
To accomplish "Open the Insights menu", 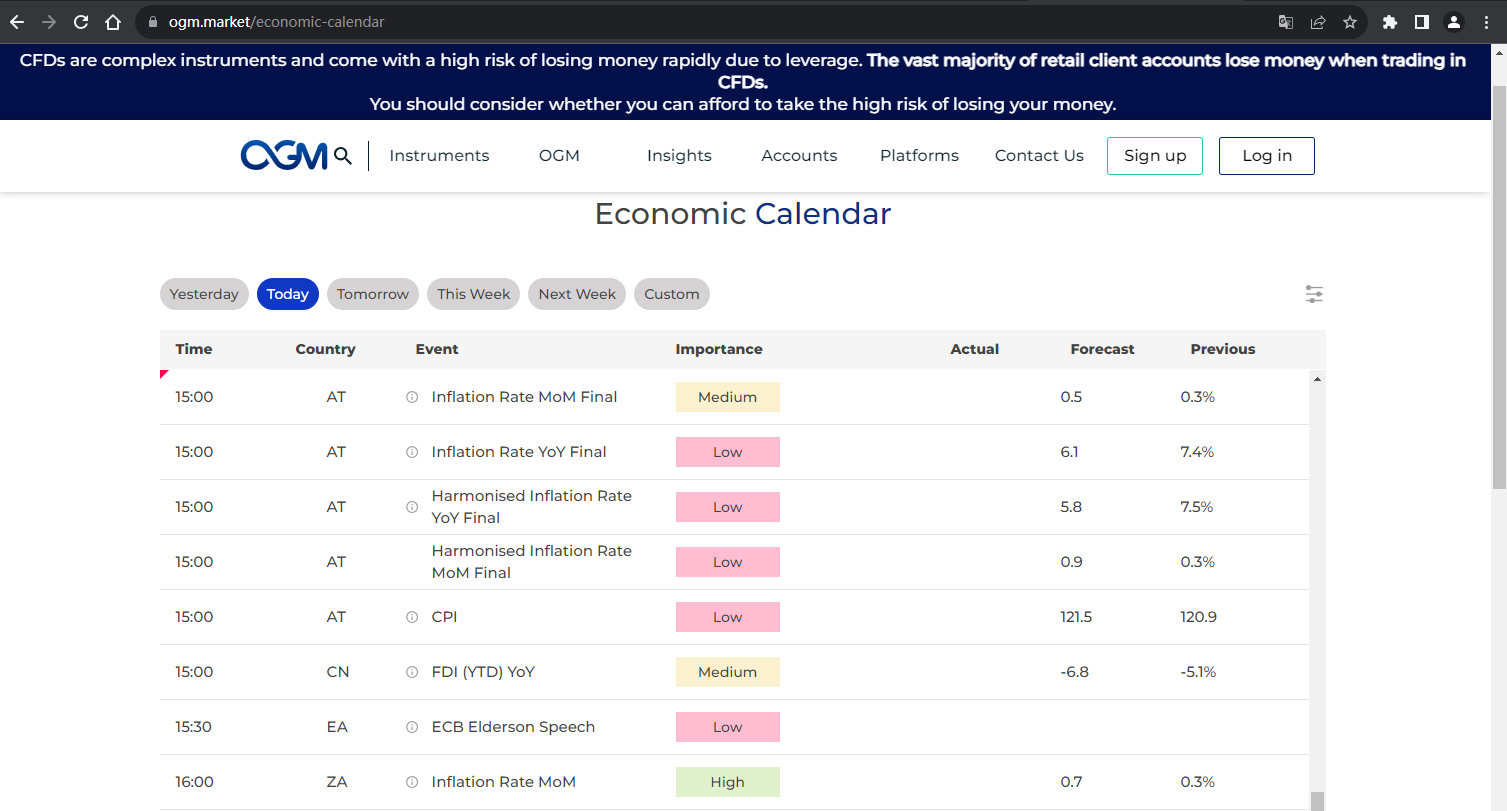I will [x=679, y=156].
